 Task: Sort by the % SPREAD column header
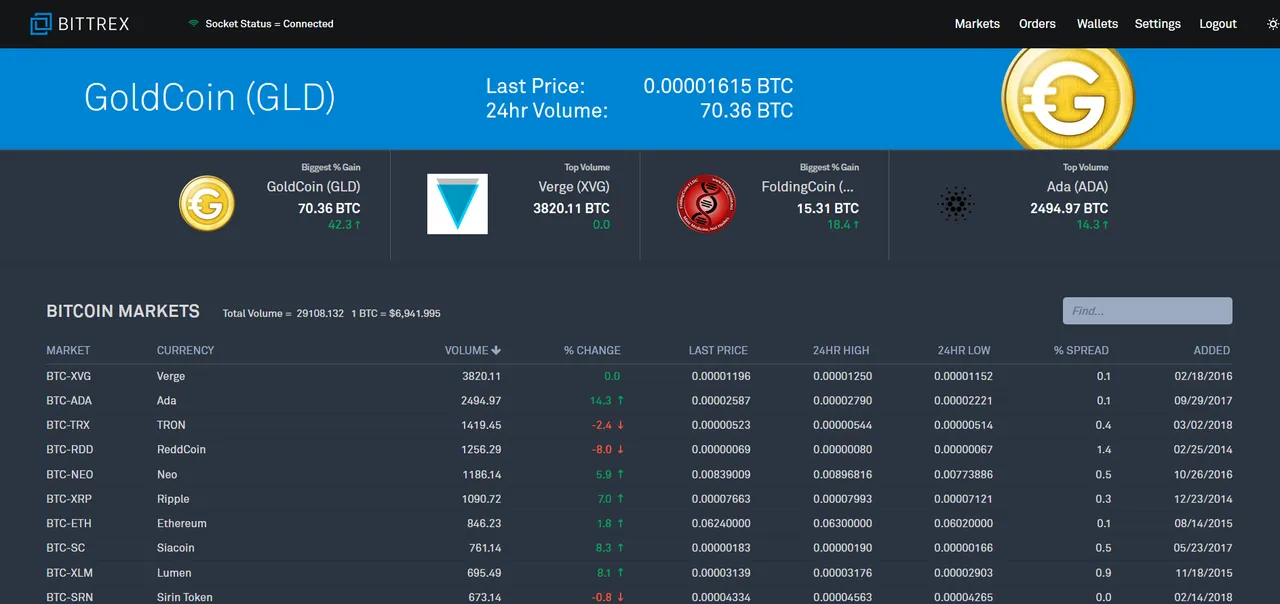(x=1081, y=351)
